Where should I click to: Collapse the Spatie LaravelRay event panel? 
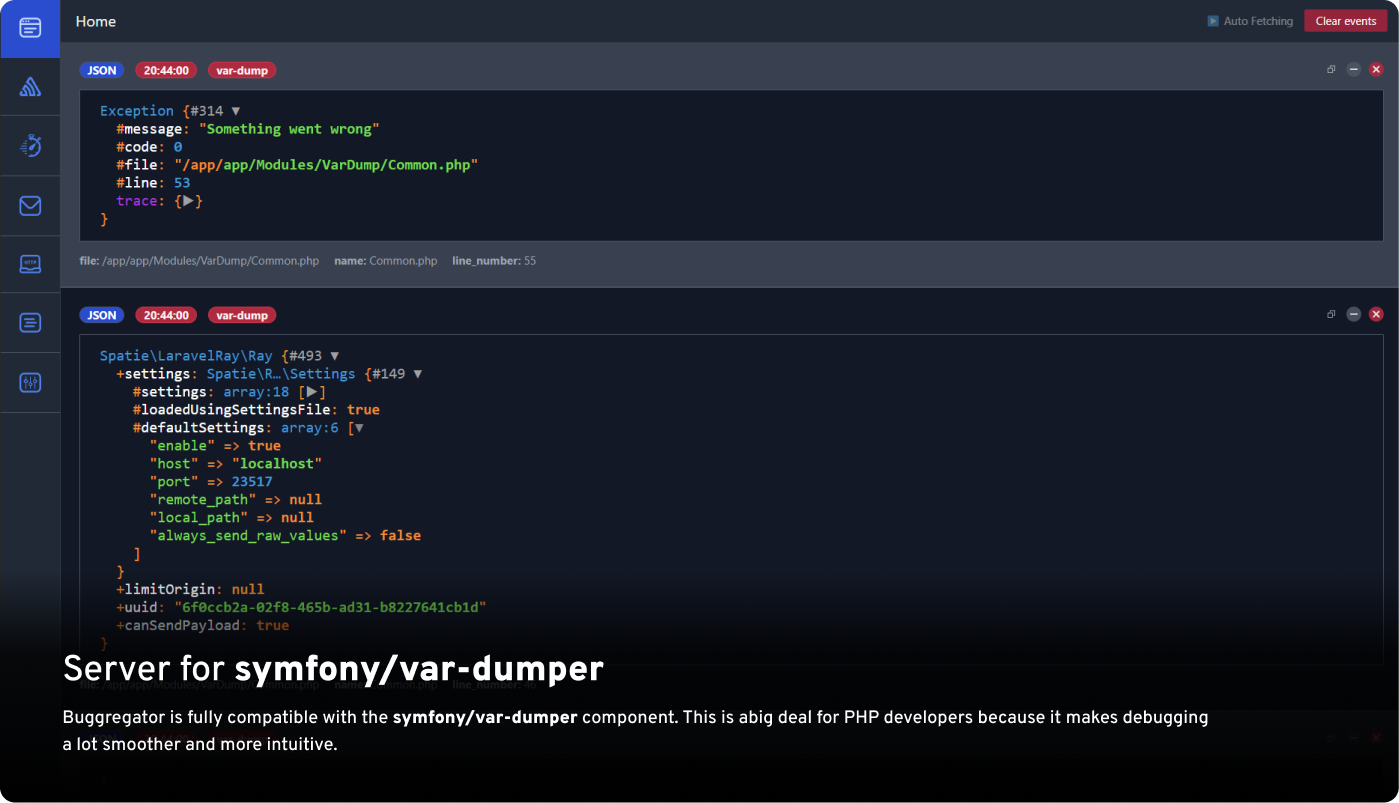pyautogui.click(x=1354, y=314)
